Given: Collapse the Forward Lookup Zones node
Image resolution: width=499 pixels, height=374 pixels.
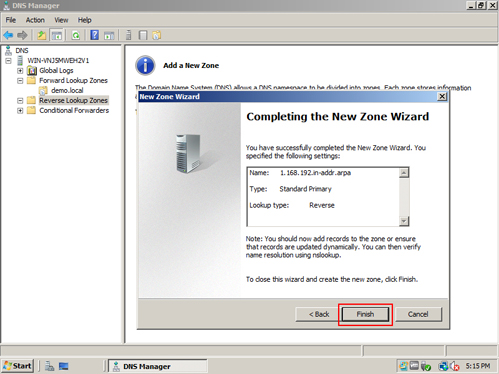Looking at the screenshot, I should click(20, 81).
